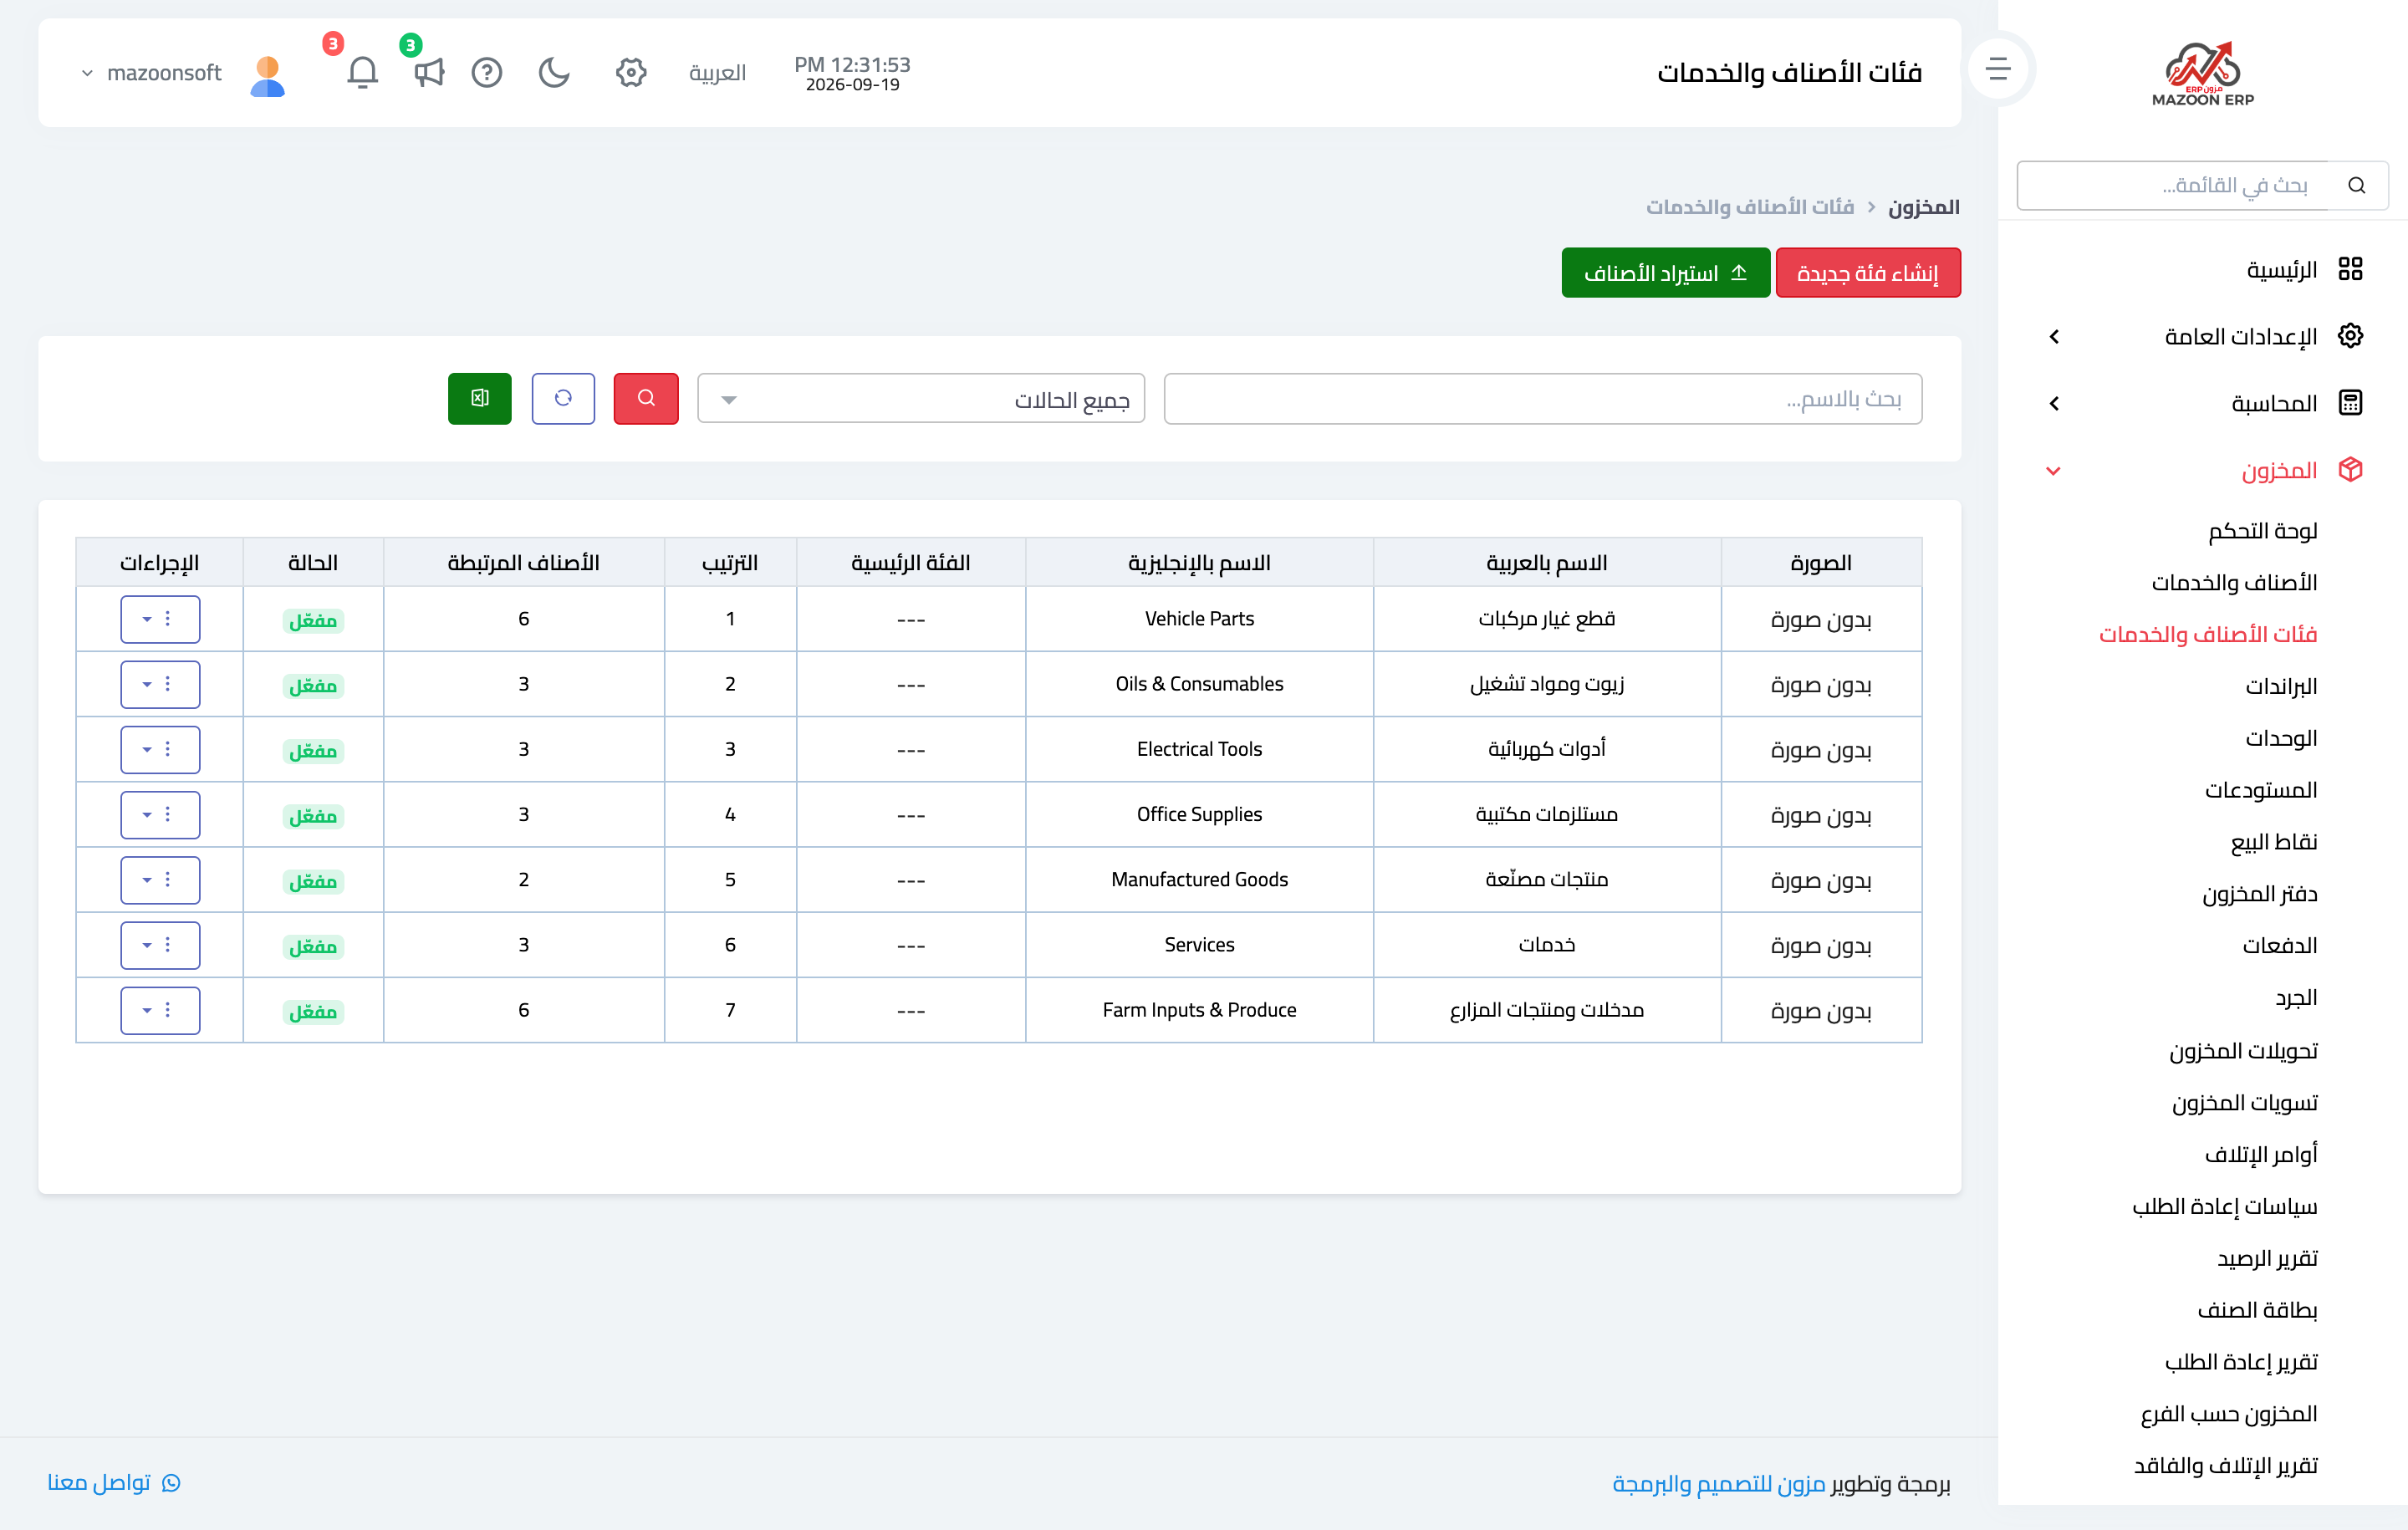Open الوحدات in the sidebar
2408x1530 pixels.
2281,739
